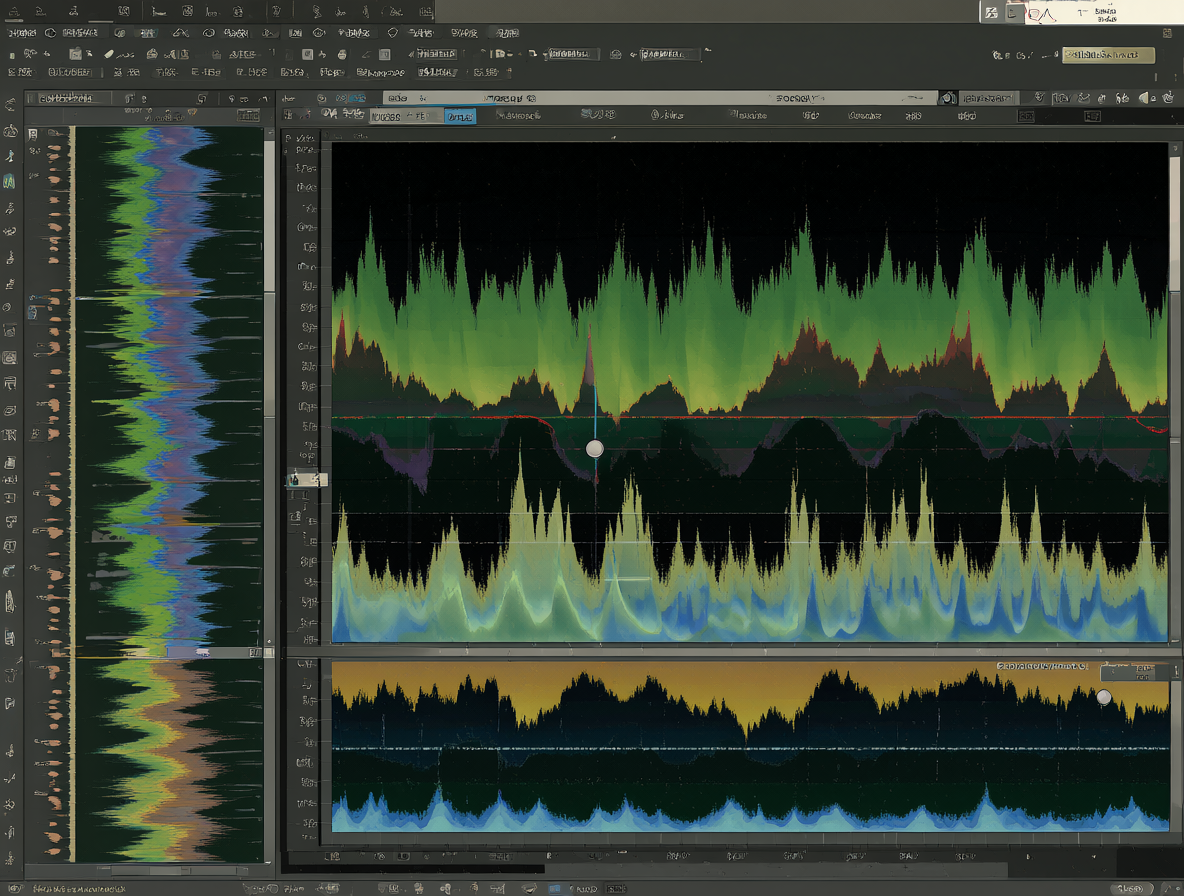Viewport: 1184px width, 896px height.
Task: Click the last boxed icon ending the tab row
Action: click(x=1092, y=116)
